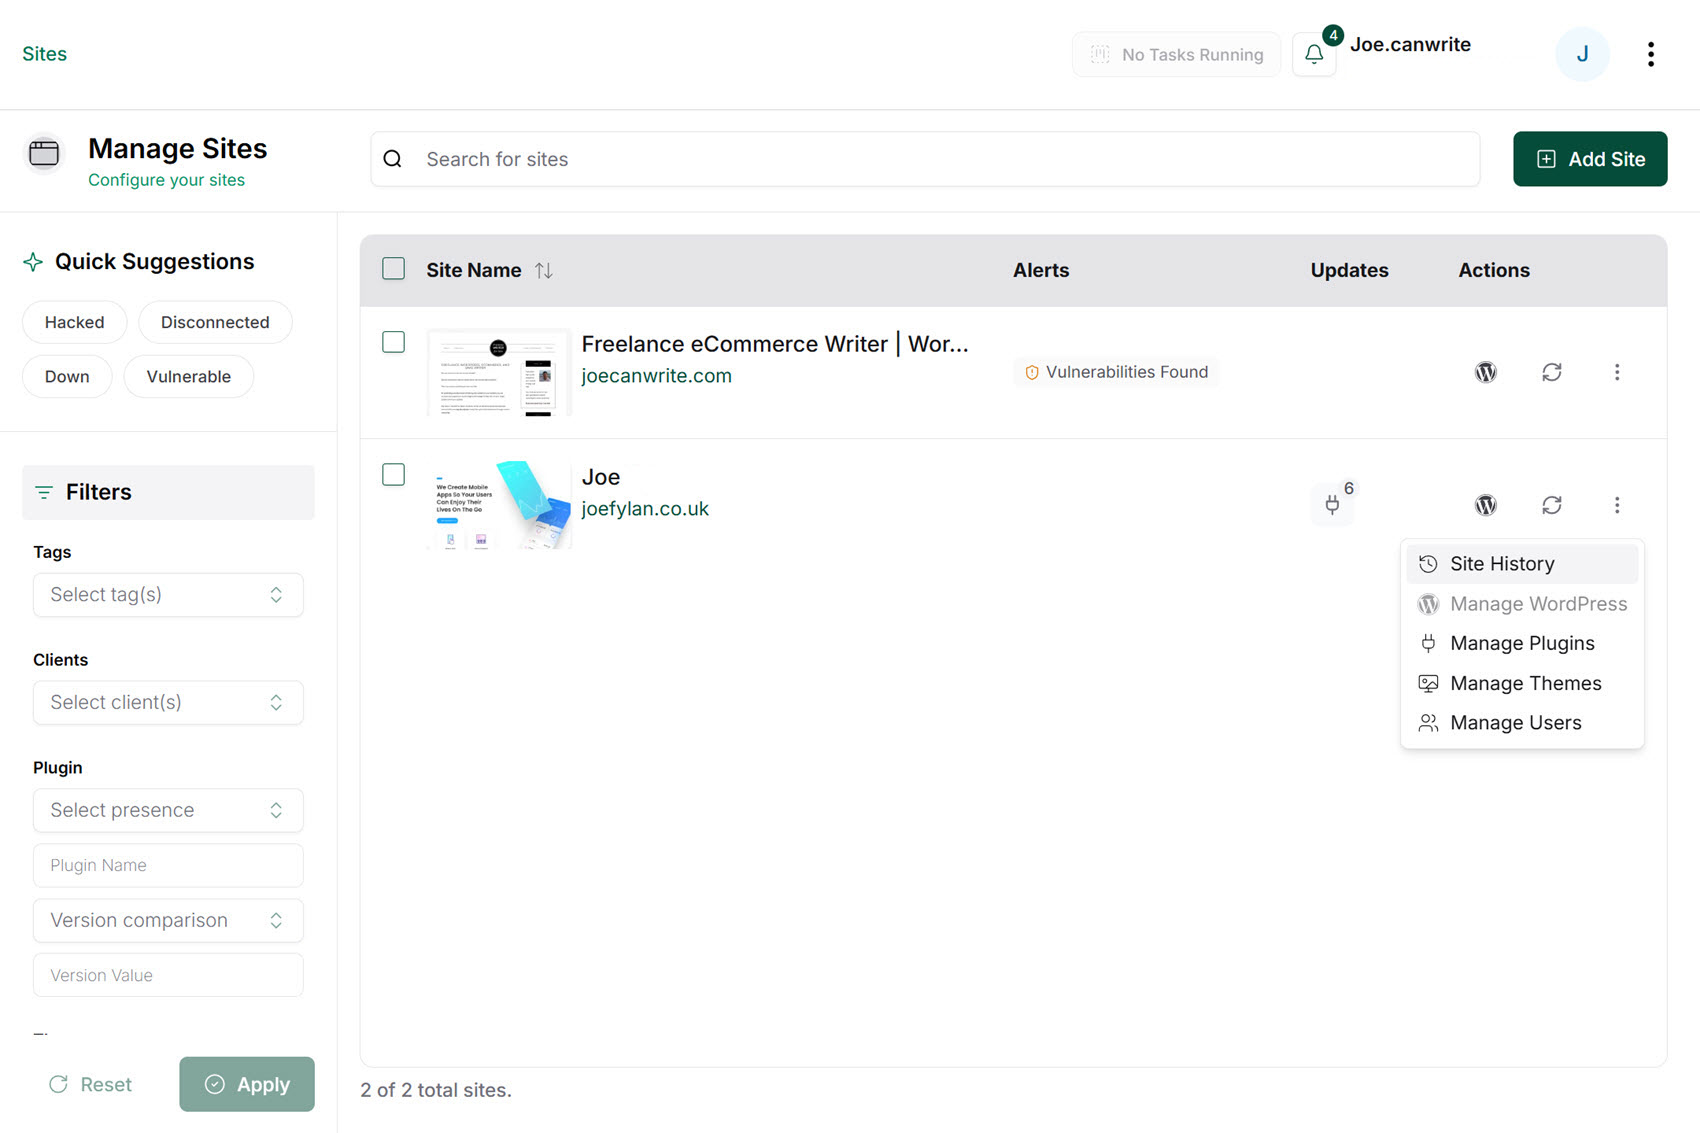This screenshot has height=1133, width=1700.
Task: Check the select-all checkbox in the table header
Action: (x=393, y=268)
